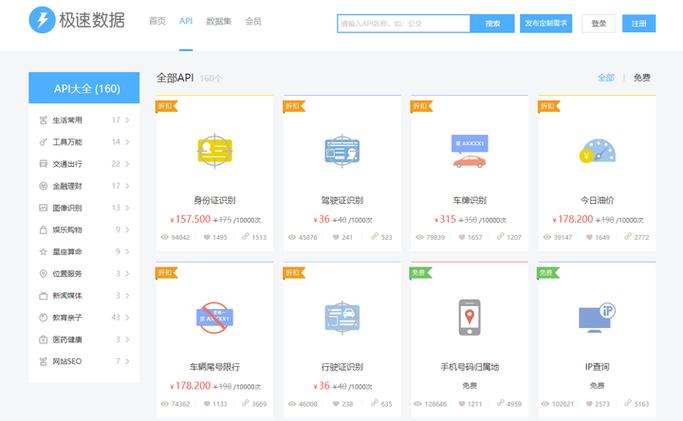The image size is (683, 421).
Task: Focus the API name search field
Action: pos(404,24)
